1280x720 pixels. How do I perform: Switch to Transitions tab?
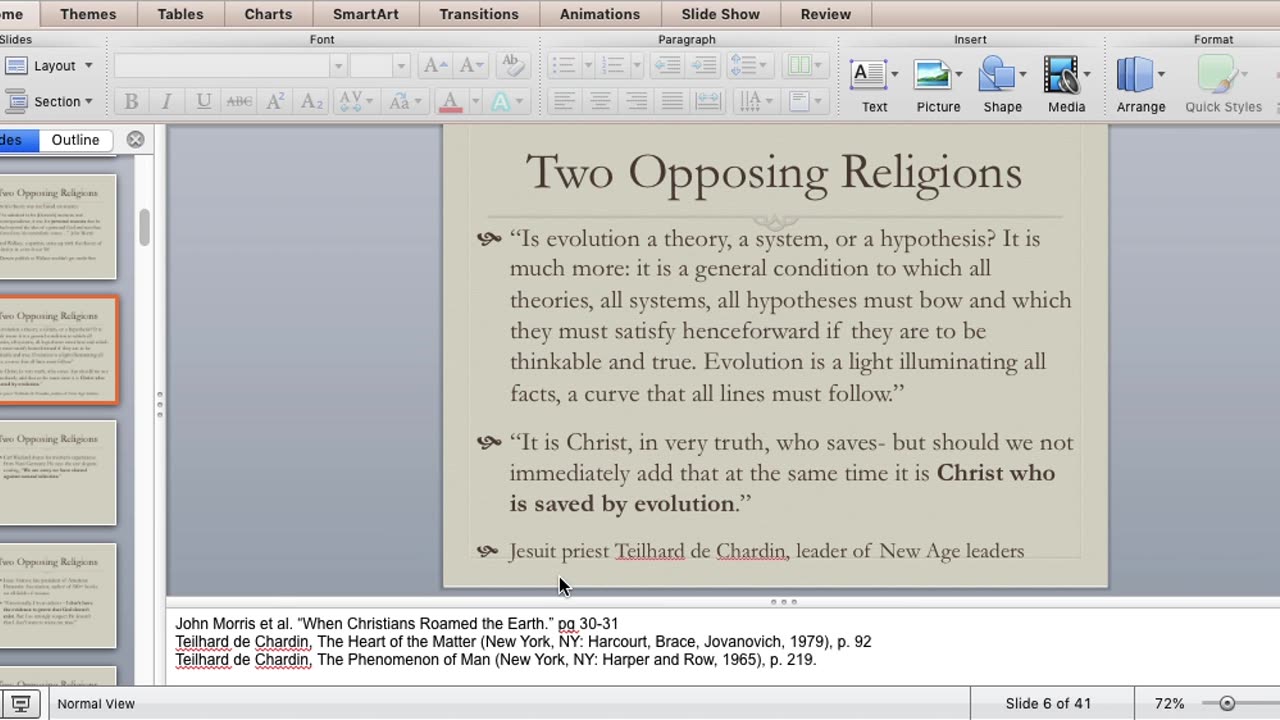coord(479,14)
